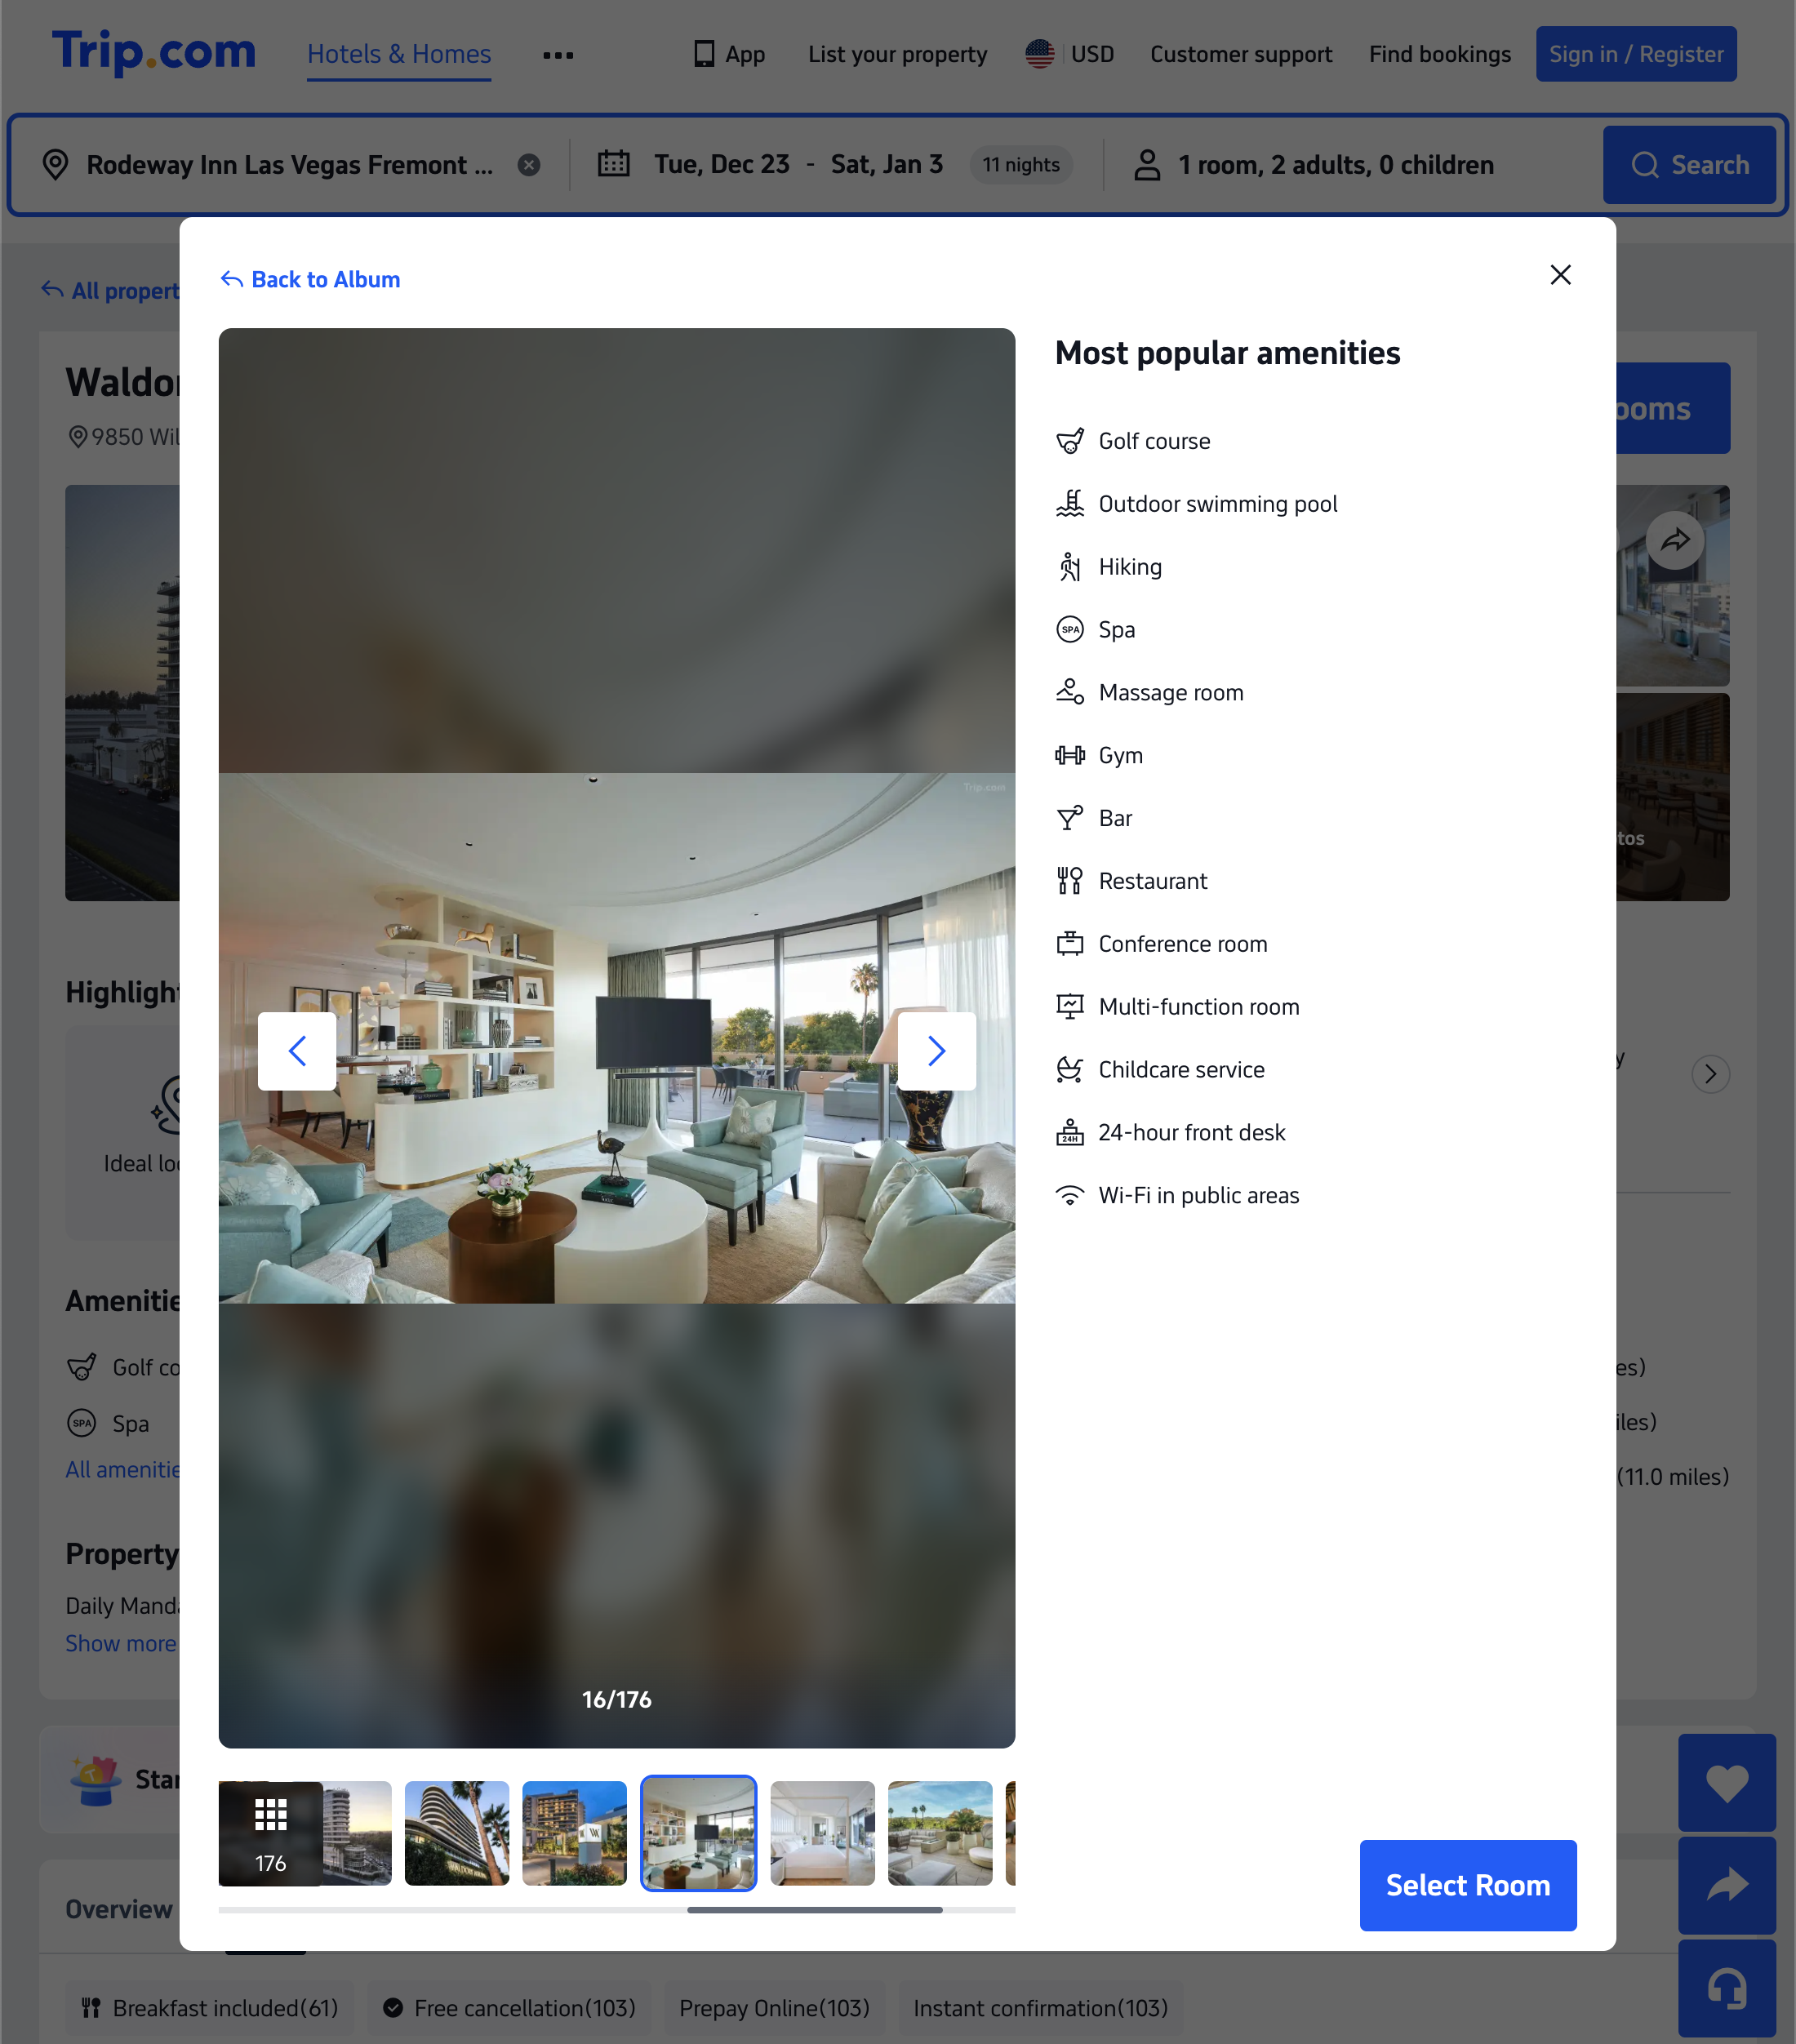Open the heart favorite icon
Viewport: 1796px width, 2044px height.
click(x=1727, y=1783)
